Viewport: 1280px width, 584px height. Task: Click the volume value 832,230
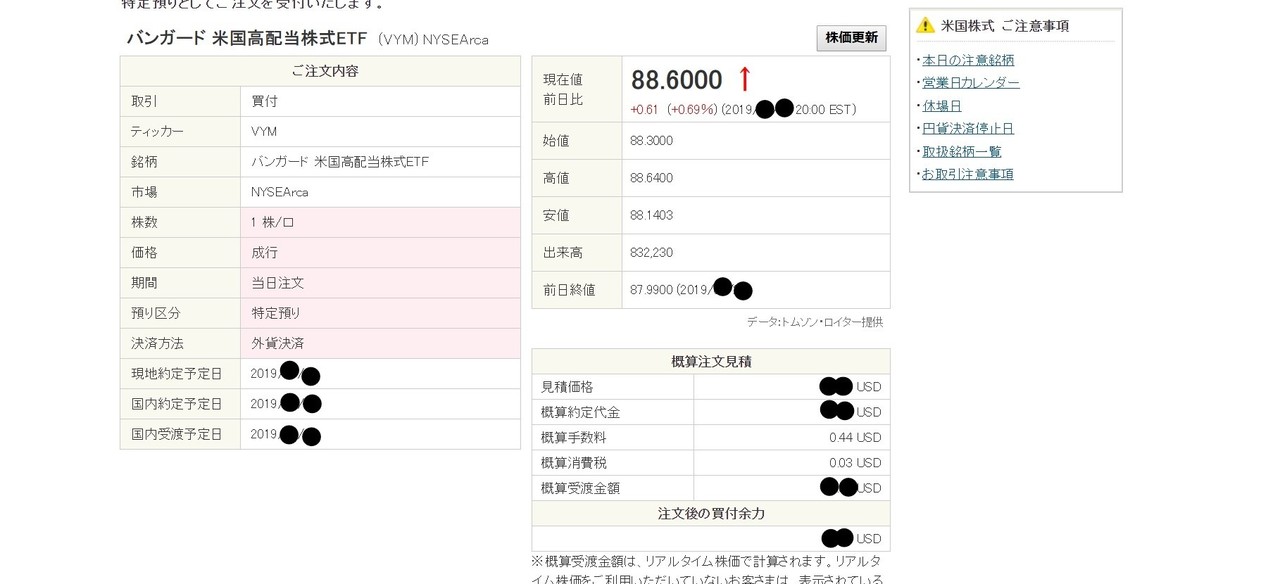click(x=652, y=253)
